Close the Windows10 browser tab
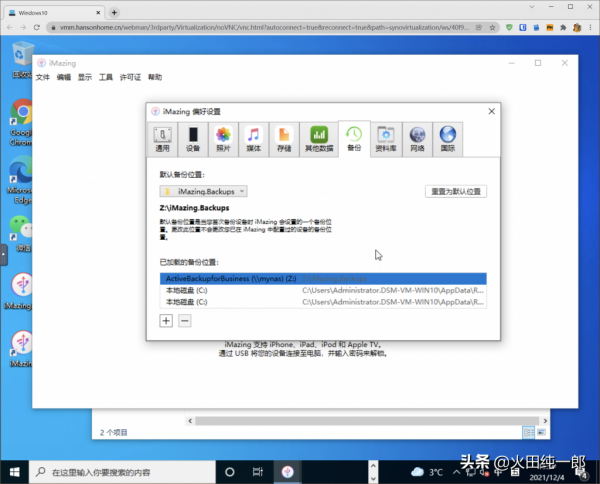This screenshot has width=600, height=484. coord(98,13)
